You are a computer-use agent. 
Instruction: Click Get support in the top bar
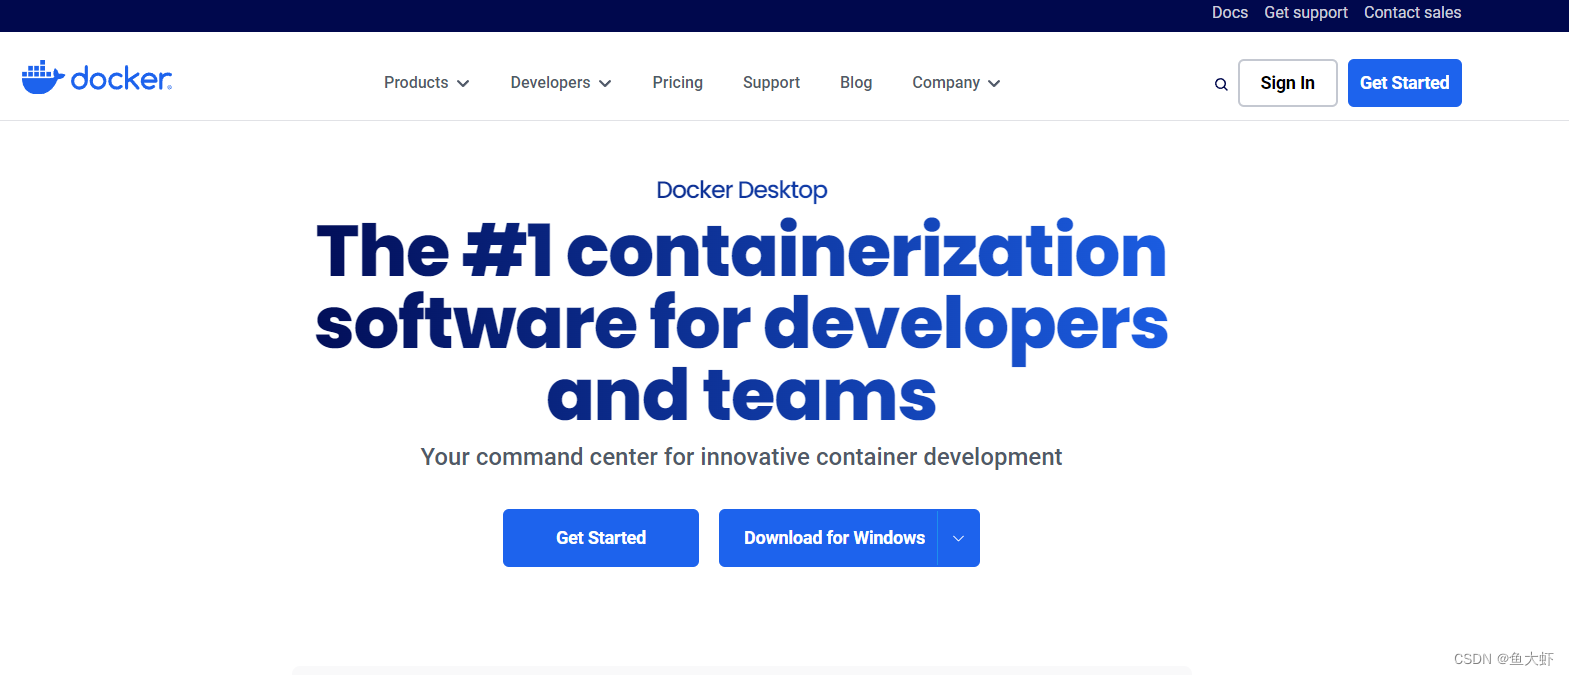[x=1306, y=13]
